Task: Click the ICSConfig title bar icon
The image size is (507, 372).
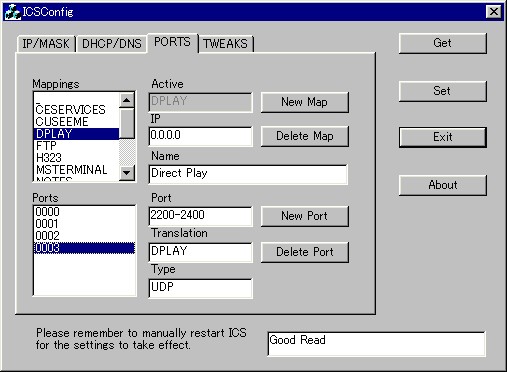Action: 13,12
